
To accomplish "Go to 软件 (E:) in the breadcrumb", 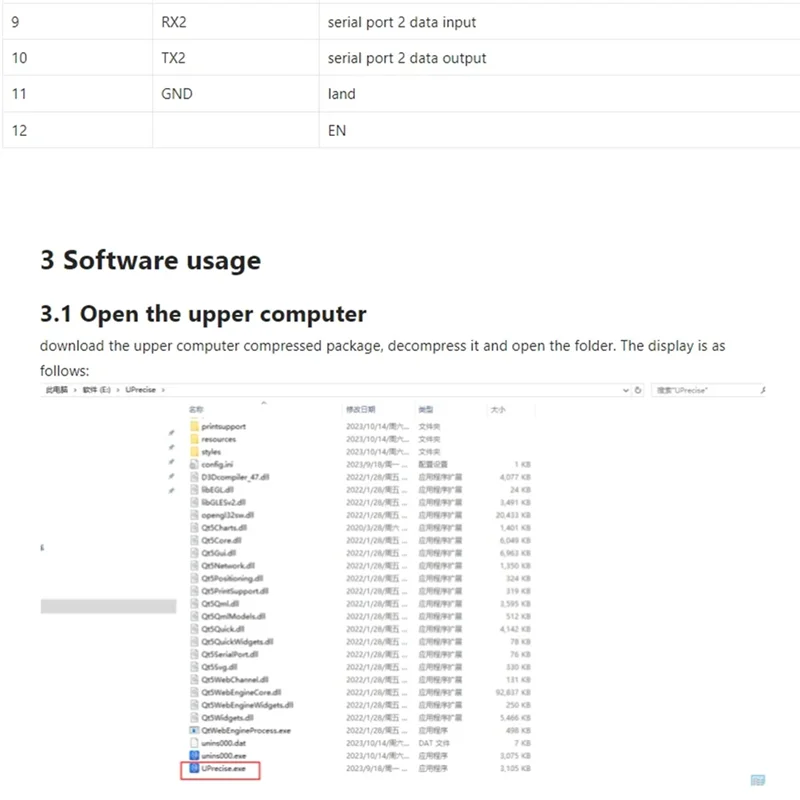I will [98, 390].
